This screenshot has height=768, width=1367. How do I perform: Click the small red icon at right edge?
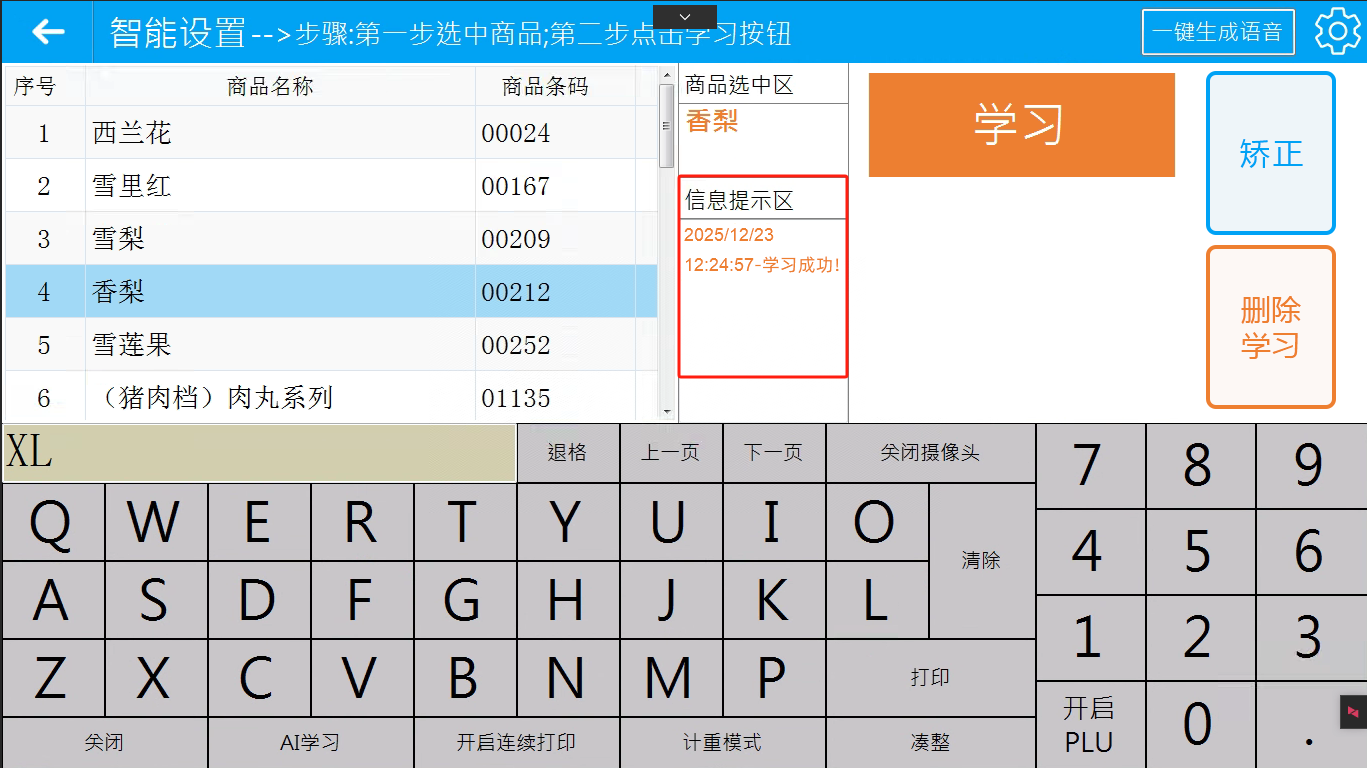pyautogui.click(x=1353, y=712)
